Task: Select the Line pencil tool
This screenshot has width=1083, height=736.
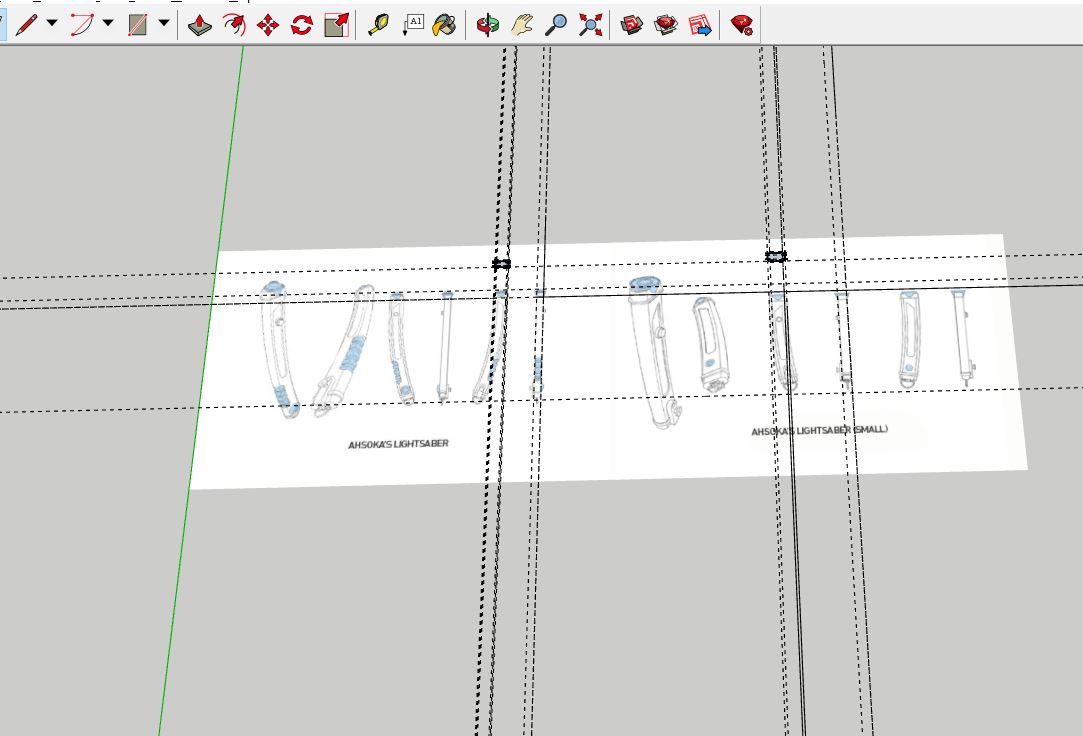Action: (26, 25)
